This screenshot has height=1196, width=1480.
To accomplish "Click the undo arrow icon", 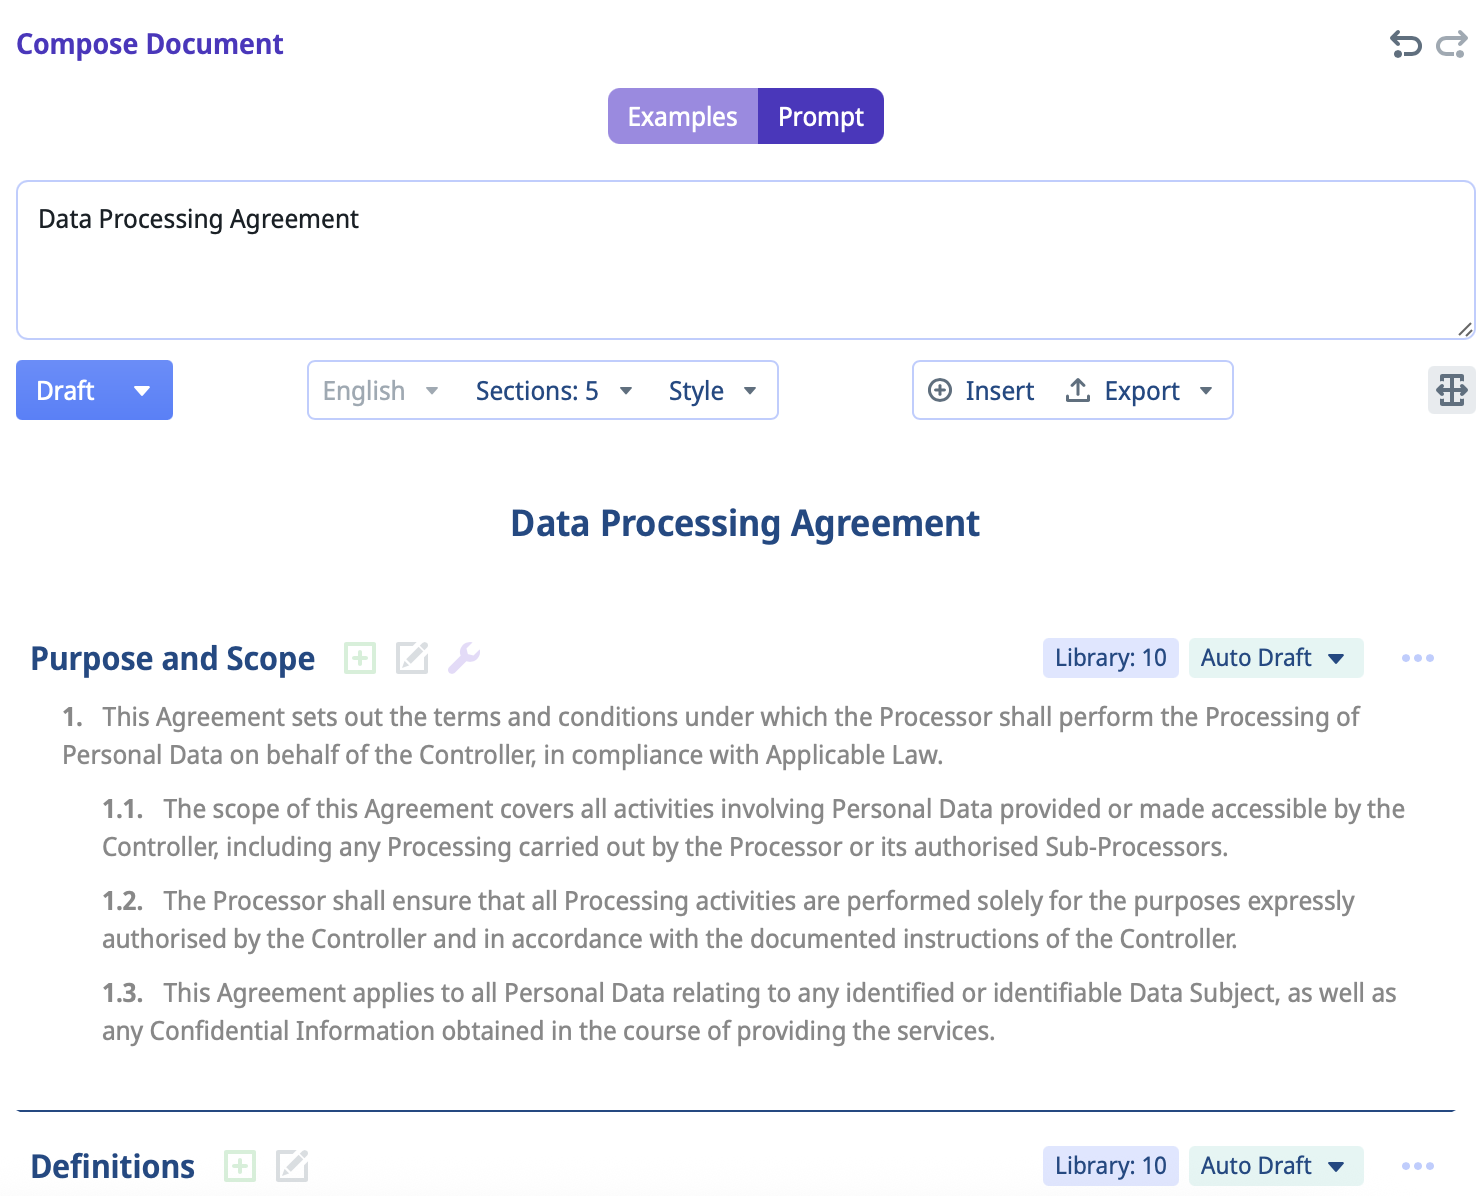I will 1405,45.
